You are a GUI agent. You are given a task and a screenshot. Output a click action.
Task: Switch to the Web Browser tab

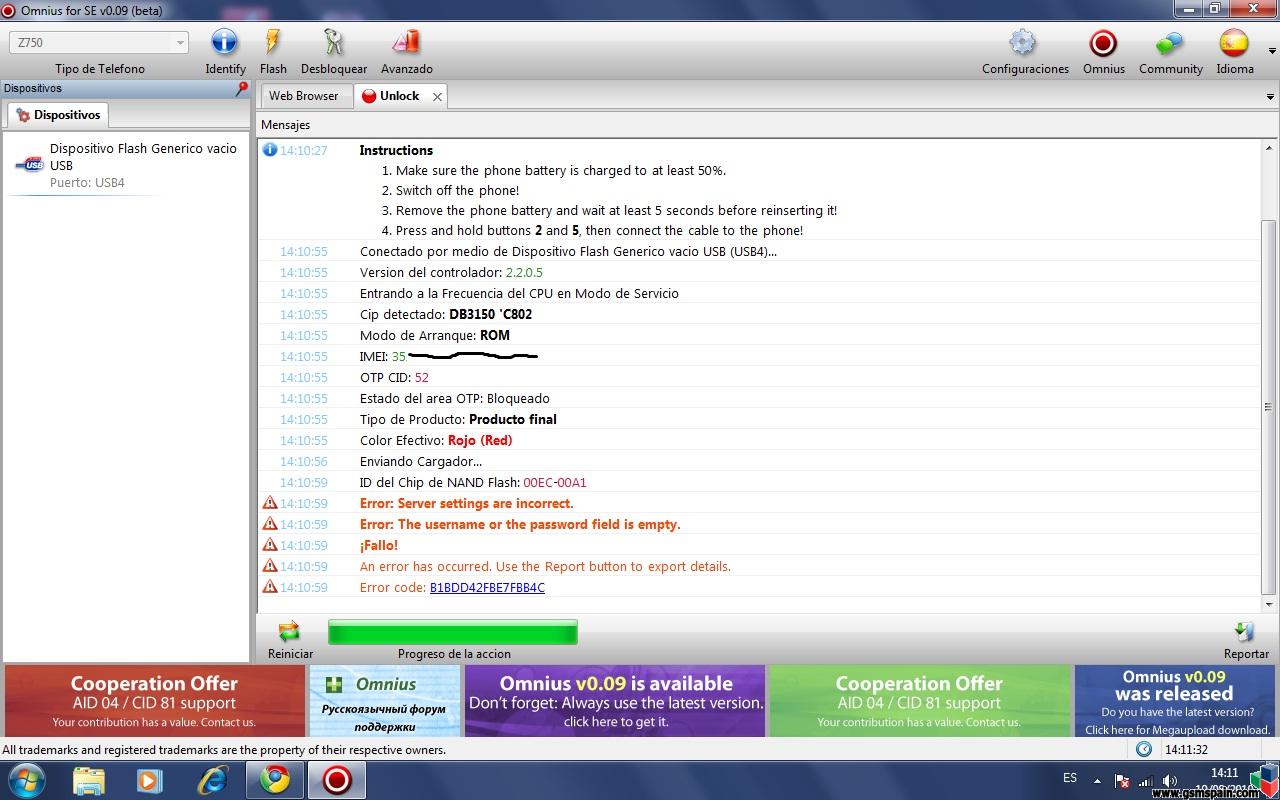pyautogui.click(x=303, y=96)
